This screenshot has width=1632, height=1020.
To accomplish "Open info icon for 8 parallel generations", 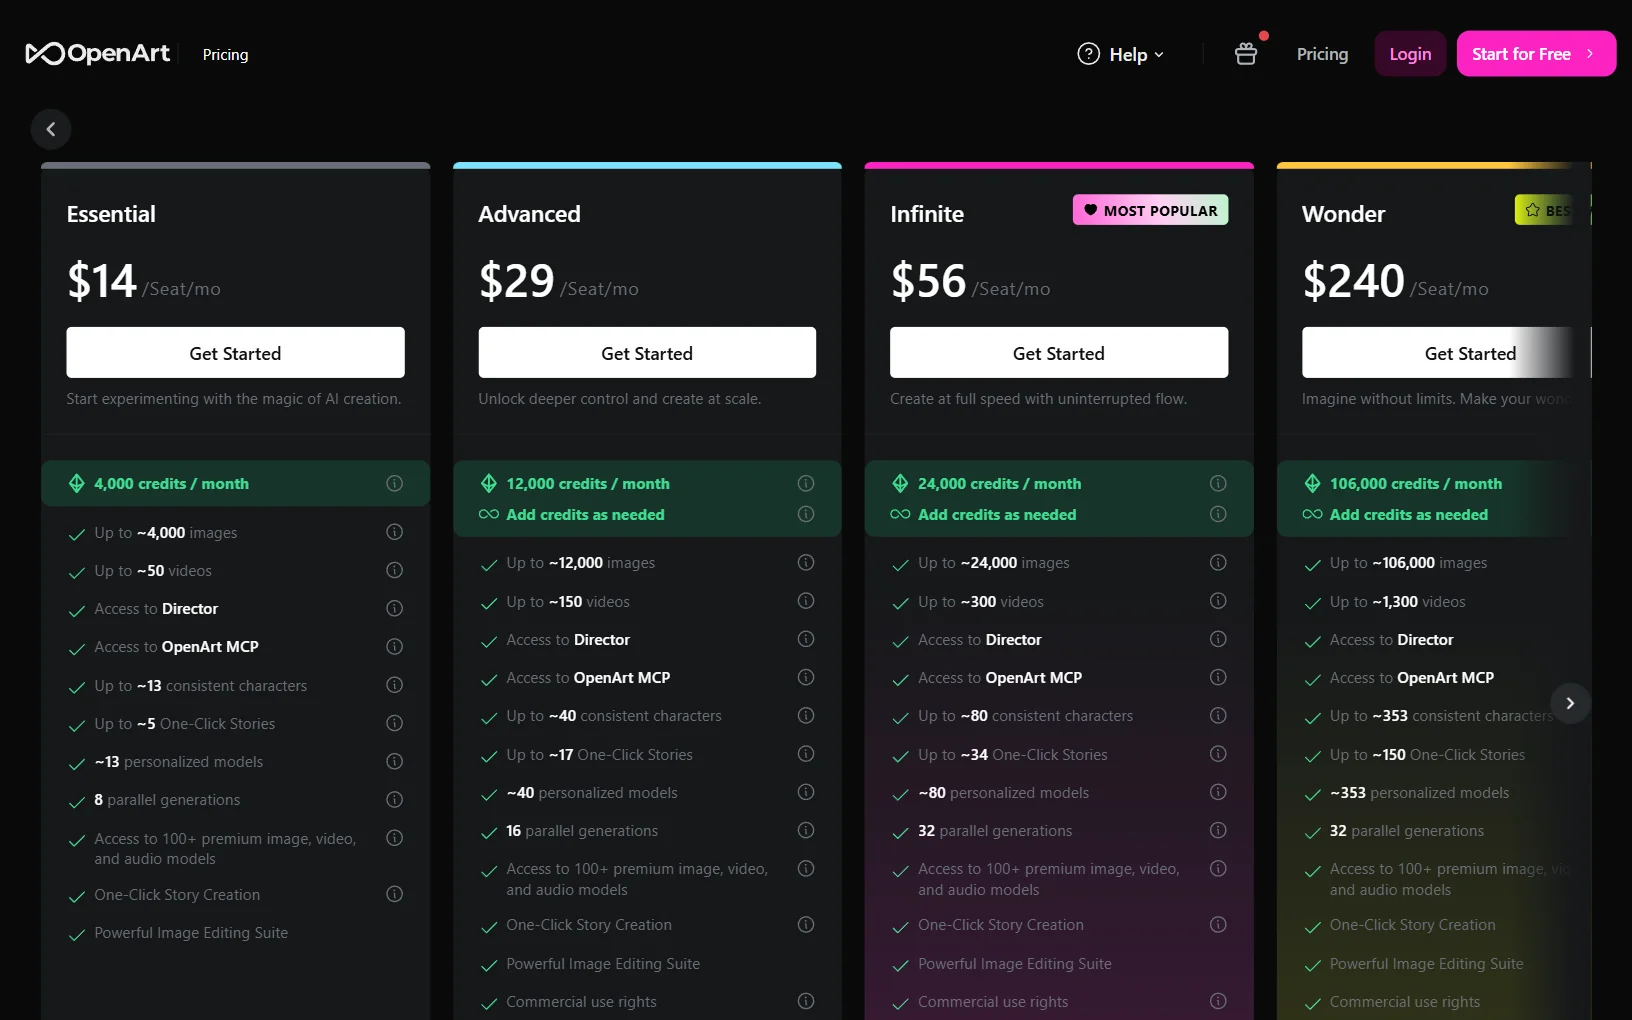I will point(395,800).
